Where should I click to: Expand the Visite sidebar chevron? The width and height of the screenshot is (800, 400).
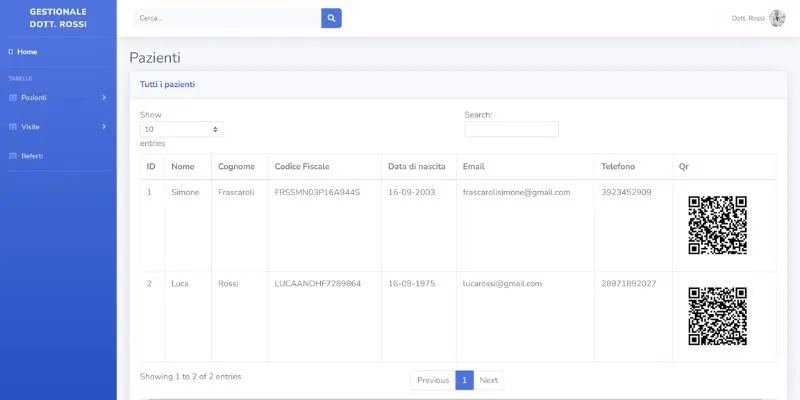tap(104, 127)
